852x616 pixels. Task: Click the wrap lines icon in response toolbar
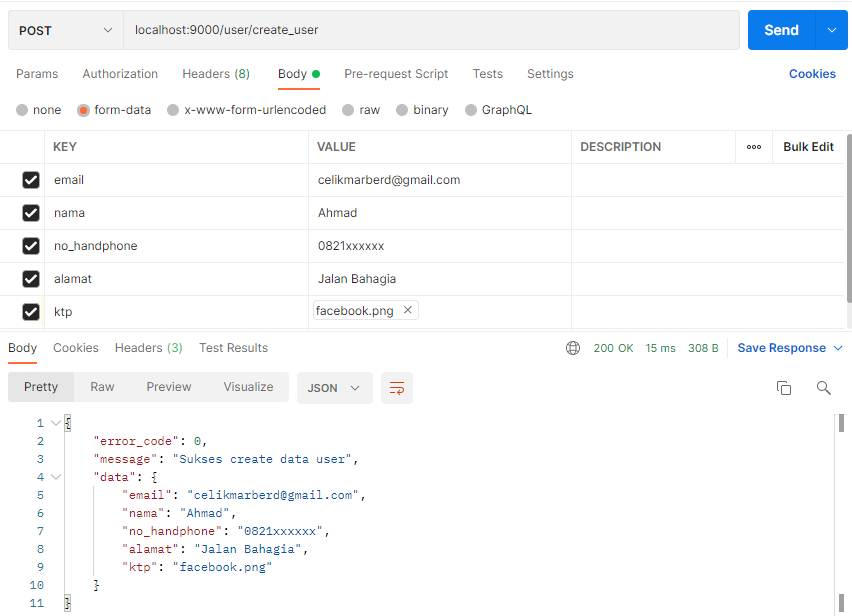(397, 388)
